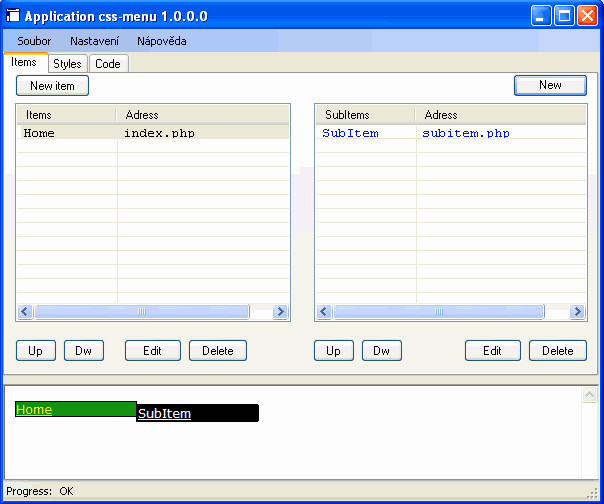Maximize the css-menu window
604x504 pixels.
click(x=564, y=16)
